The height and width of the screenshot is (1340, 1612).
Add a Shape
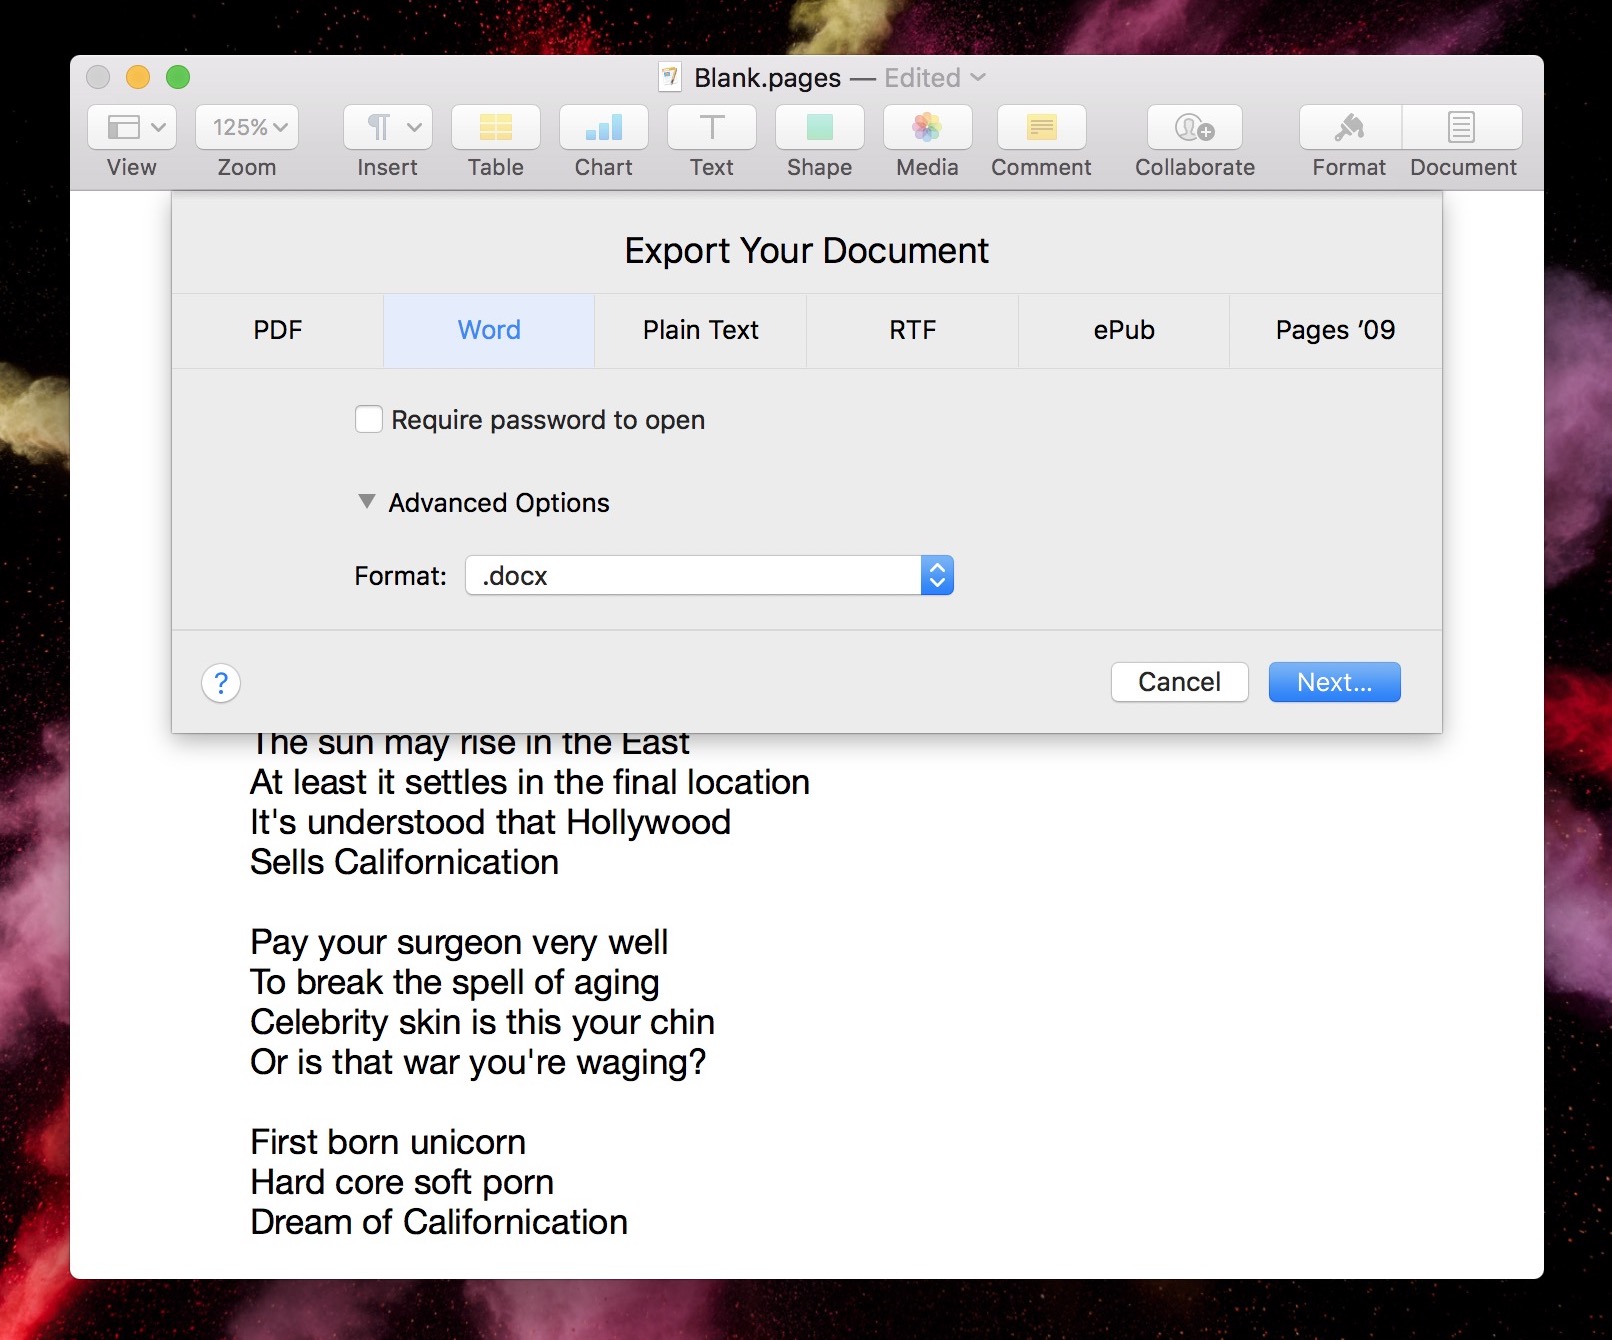(x=820, y=127)
